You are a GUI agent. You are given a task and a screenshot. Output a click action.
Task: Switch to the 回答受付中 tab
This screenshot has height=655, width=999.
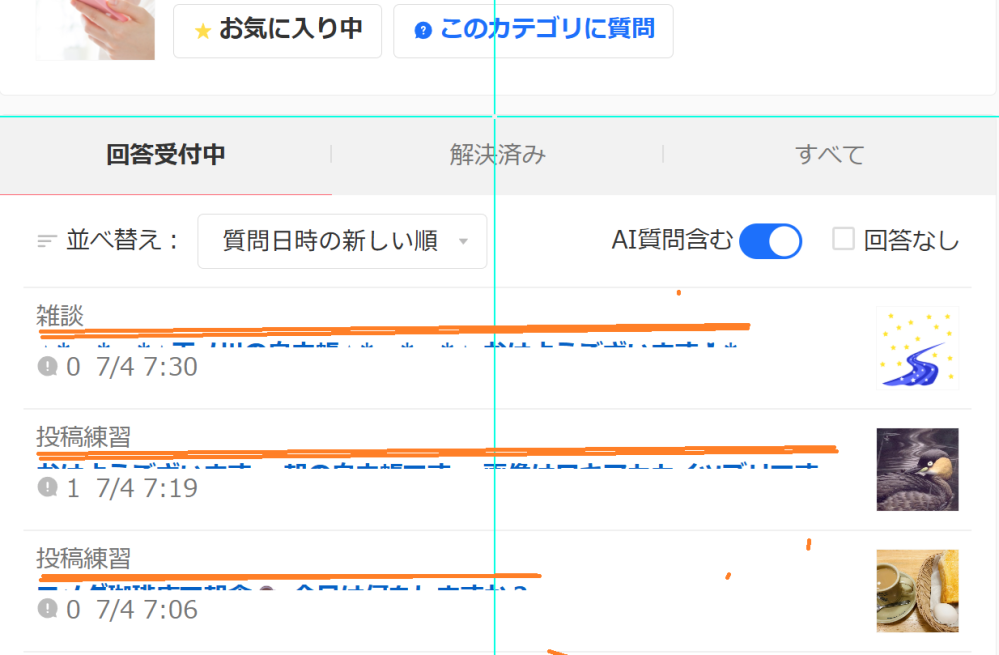[x=166, y=155]
